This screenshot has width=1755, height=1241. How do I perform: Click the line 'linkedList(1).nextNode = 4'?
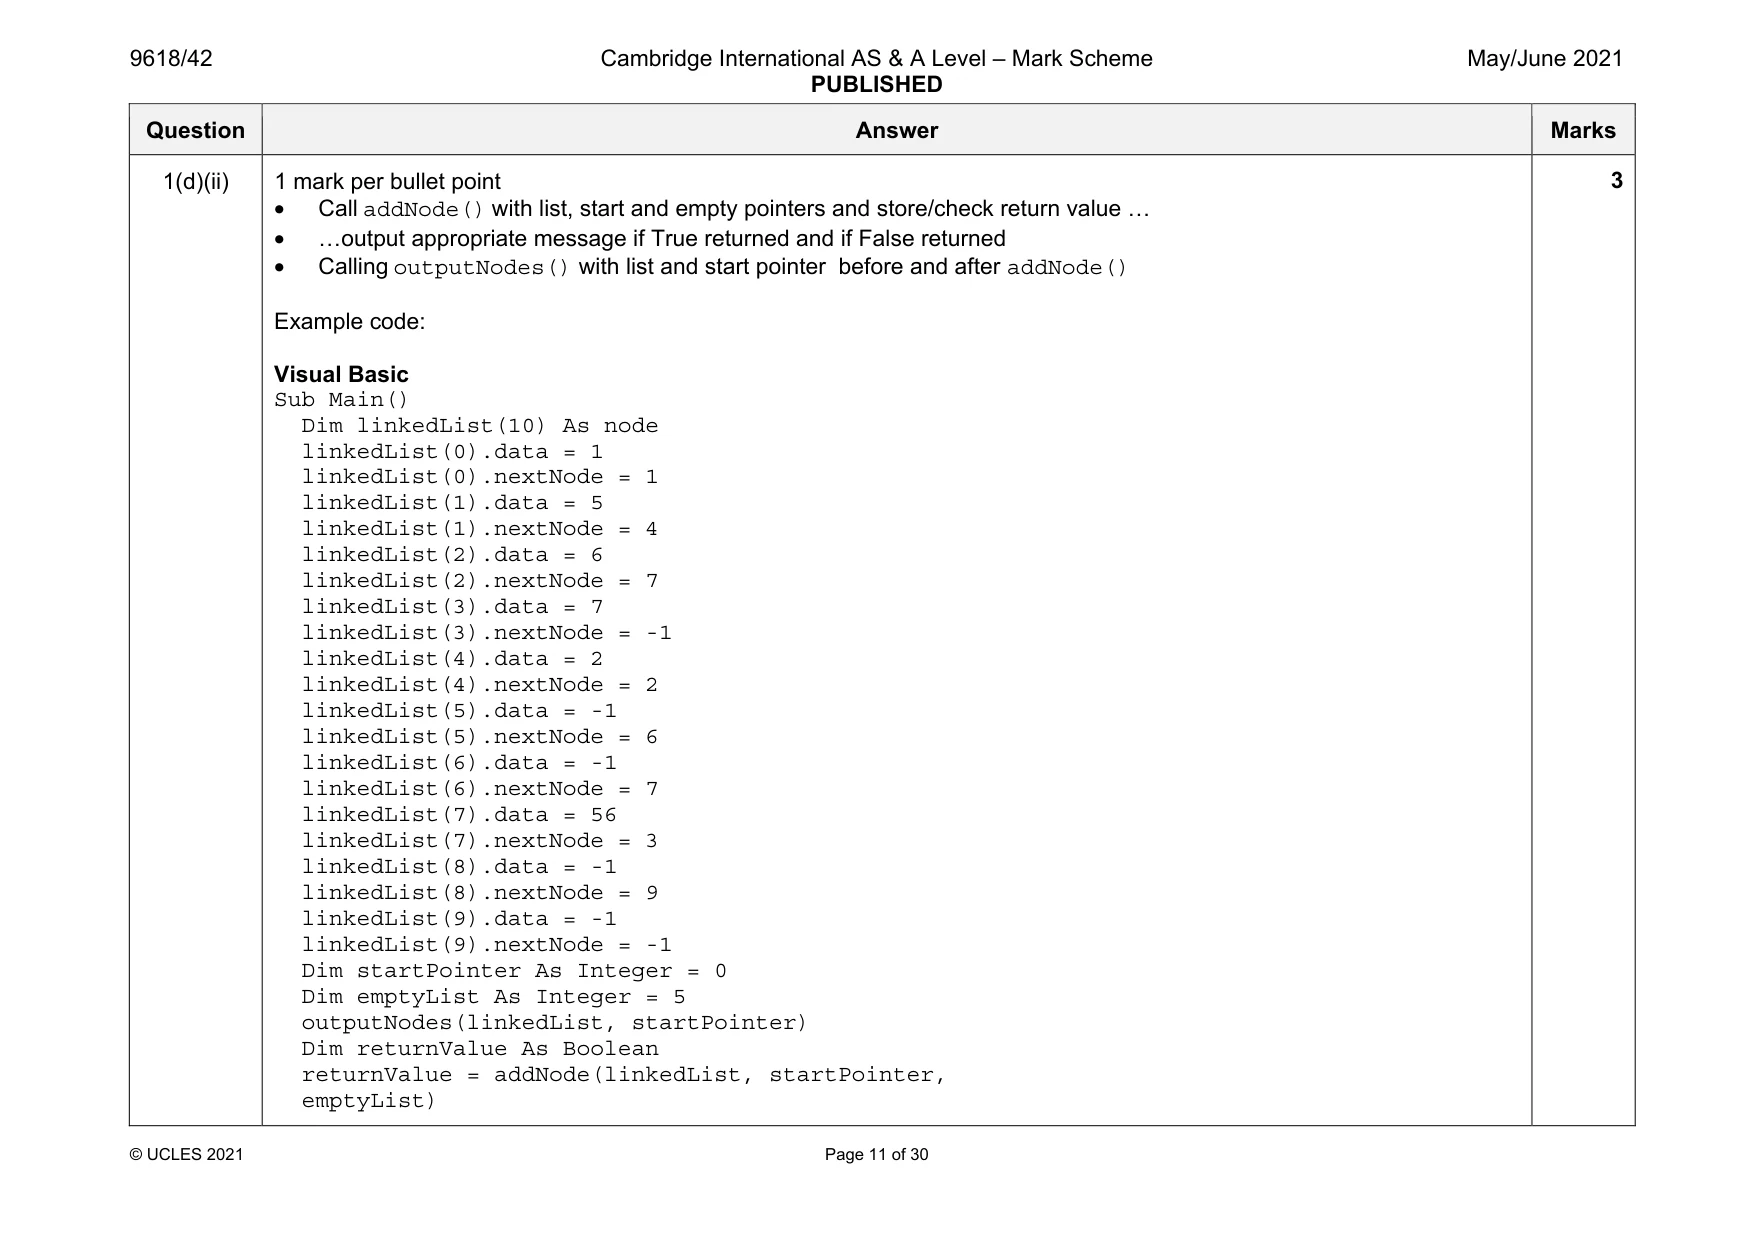[x=480, y=529]
